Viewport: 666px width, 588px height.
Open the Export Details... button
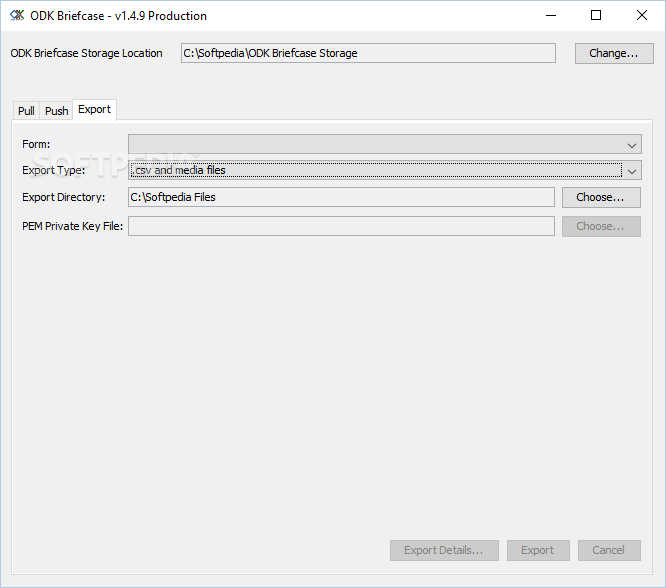point(444,551)
